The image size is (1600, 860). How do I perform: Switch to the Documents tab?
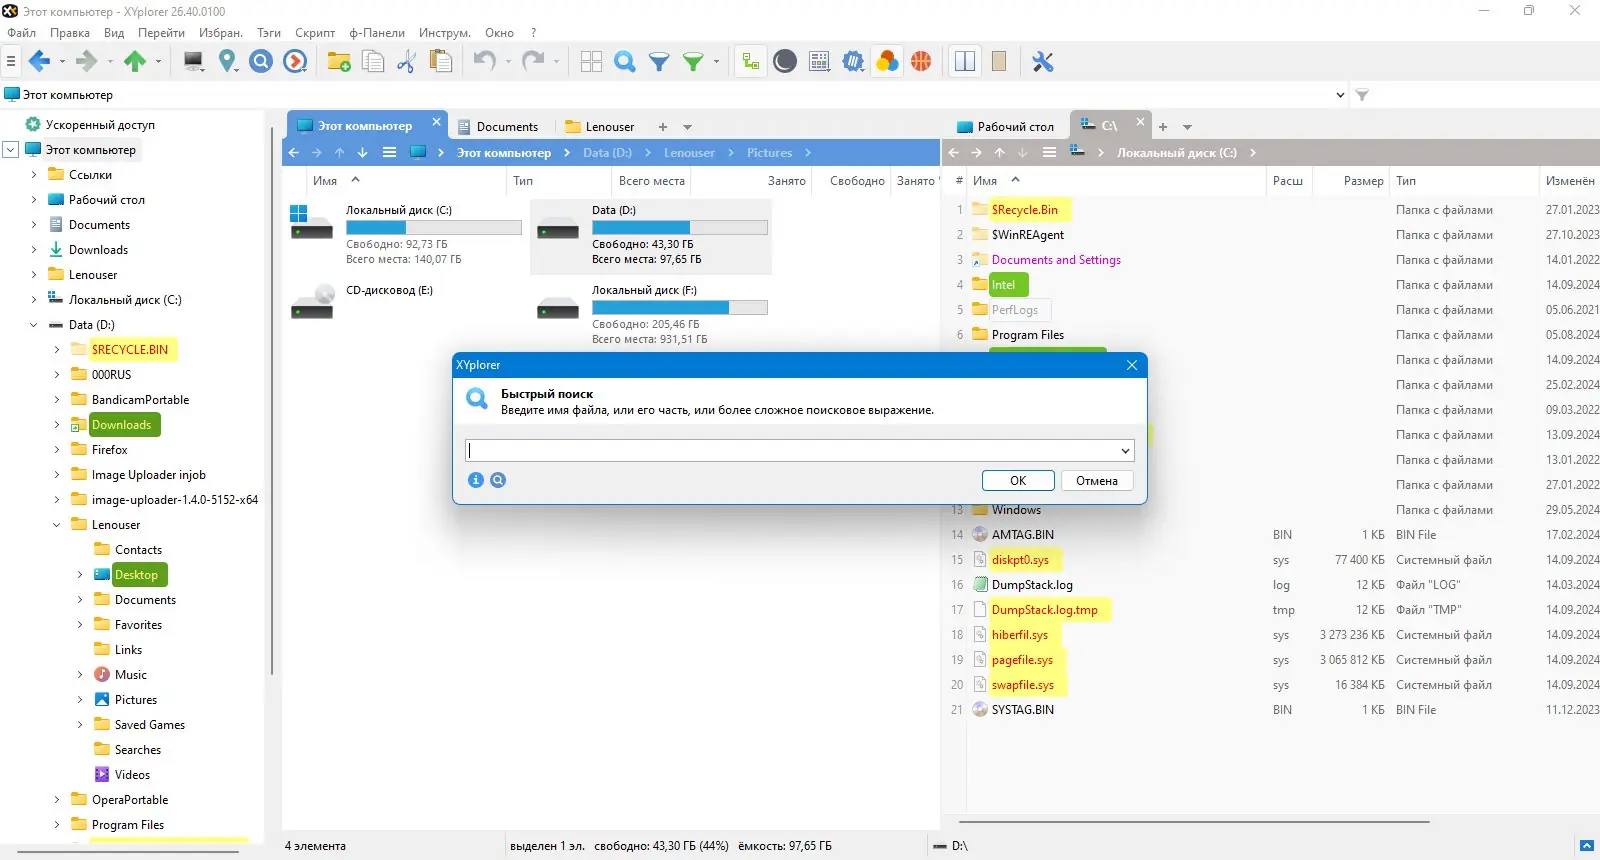point(498,127)
